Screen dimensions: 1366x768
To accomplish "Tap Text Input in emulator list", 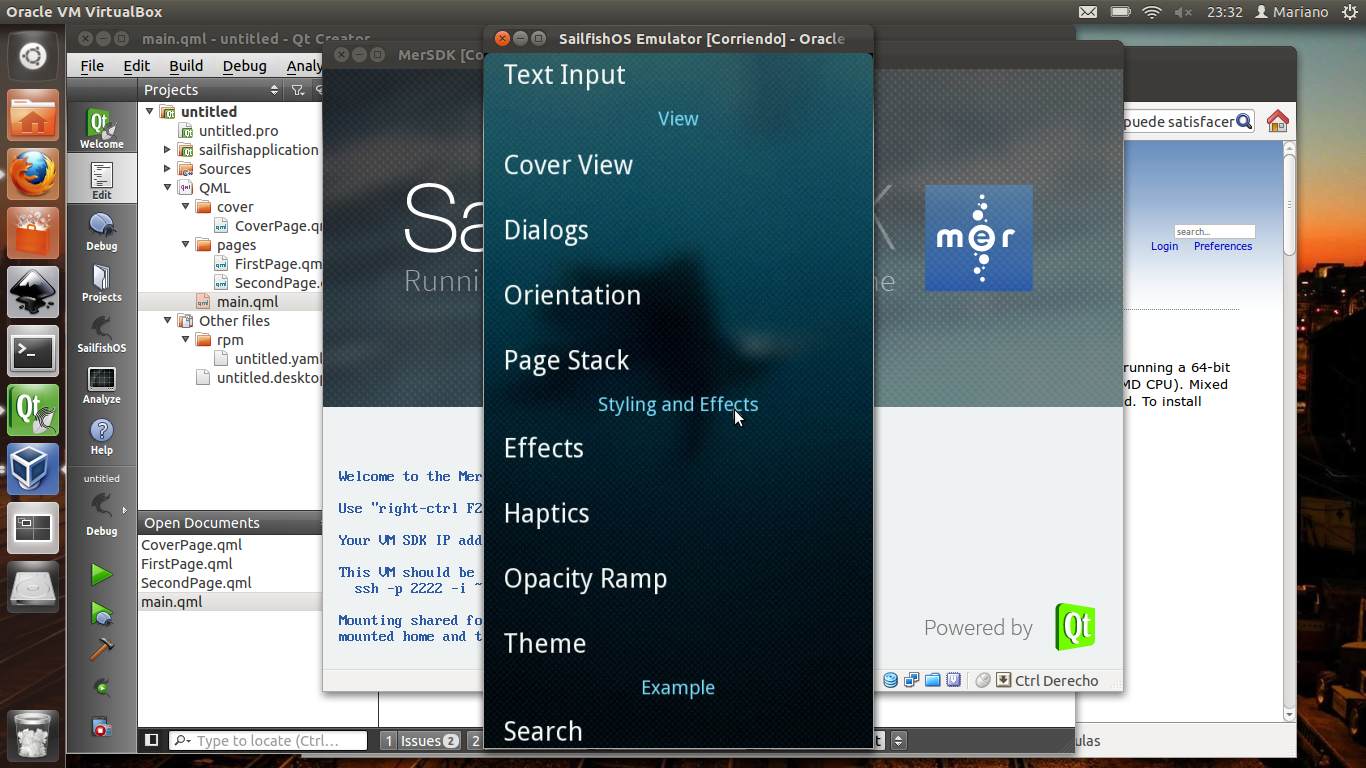I will point(565,75).
